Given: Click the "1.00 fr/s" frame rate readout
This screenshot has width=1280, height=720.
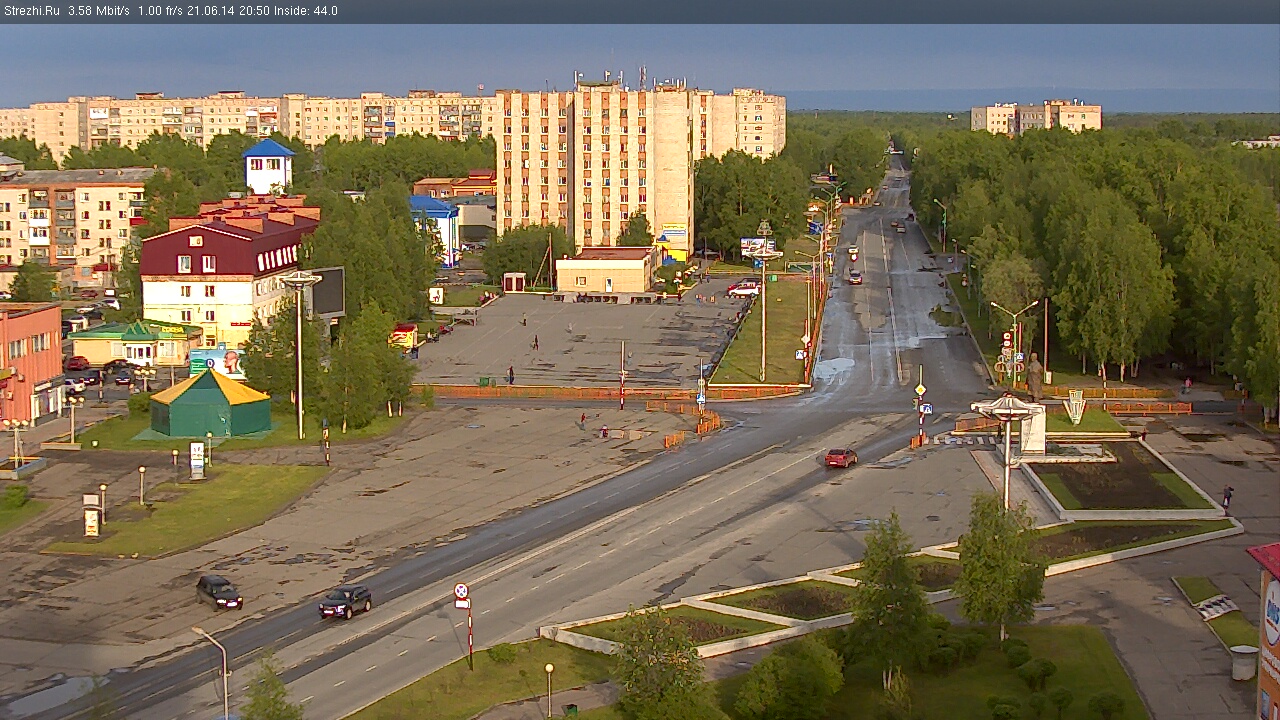Looking at the screenshot, I should (x=161, y=11).
